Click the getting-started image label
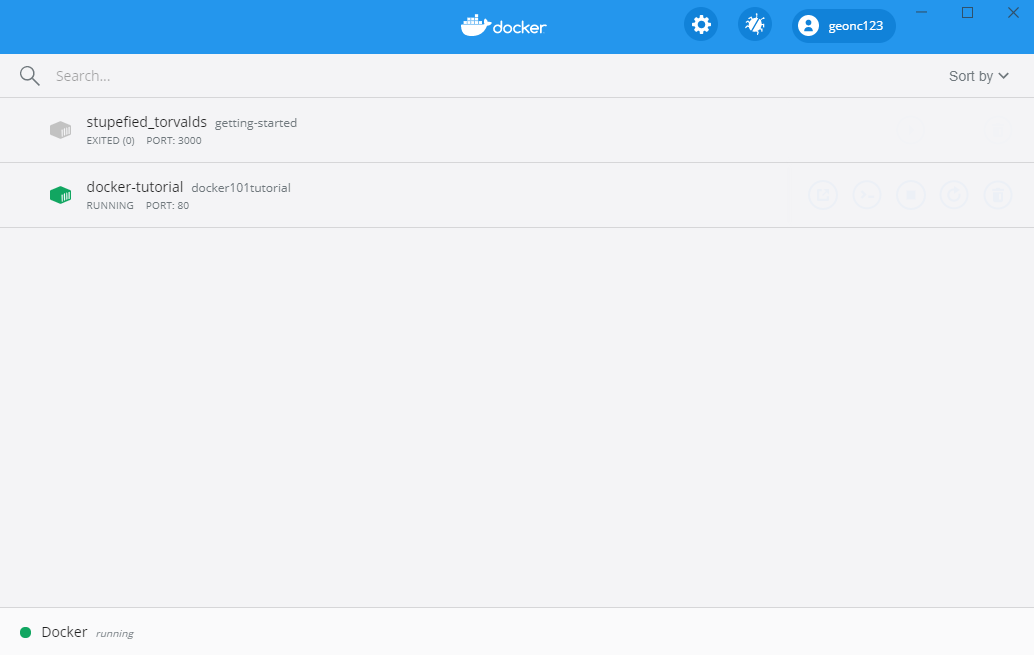Viewport: 1034px width, 655px height. [x=256, y=123]
